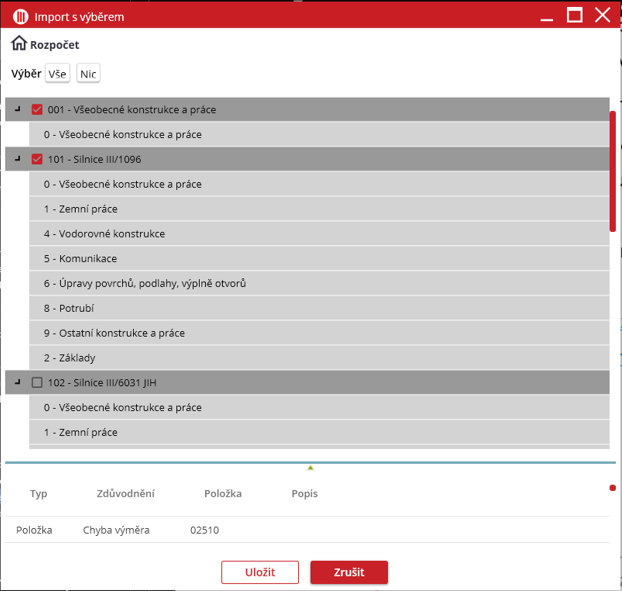Click the Zdůvodnění column header
This screenshot has width=622, height=591.
(125, 494)
